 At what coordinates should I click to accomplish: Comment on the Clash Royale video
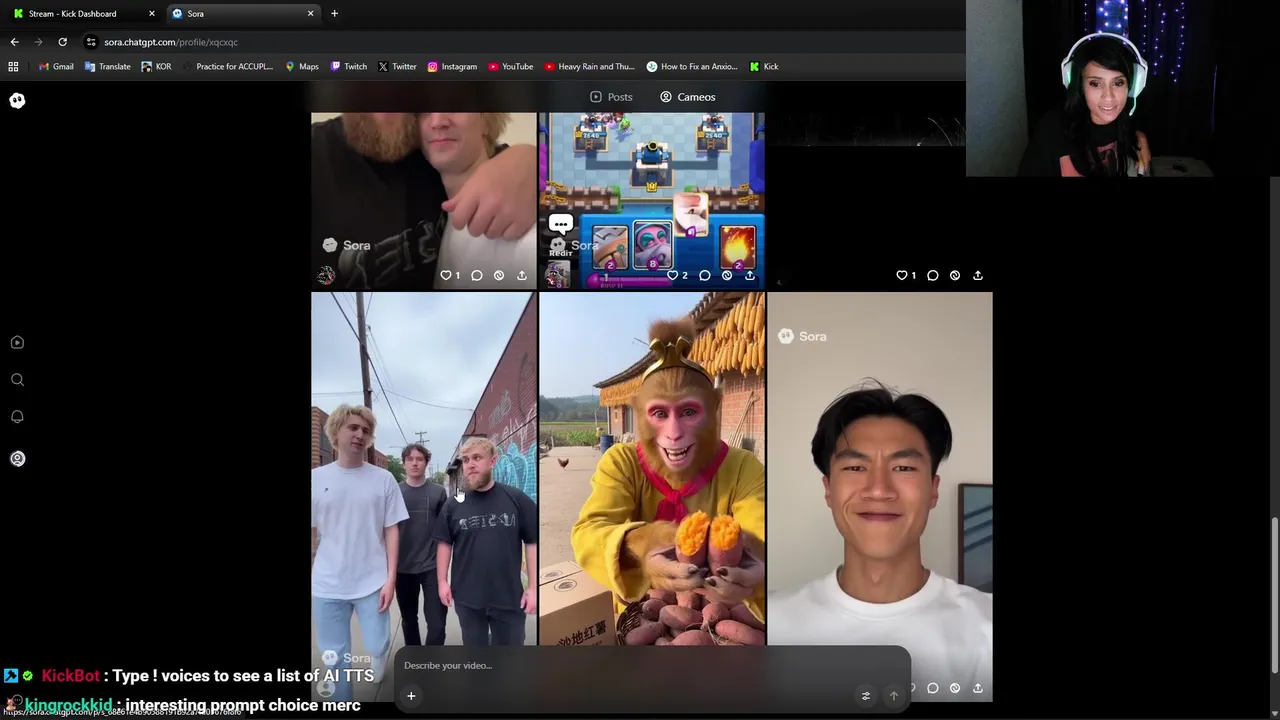tap(705, 275)
